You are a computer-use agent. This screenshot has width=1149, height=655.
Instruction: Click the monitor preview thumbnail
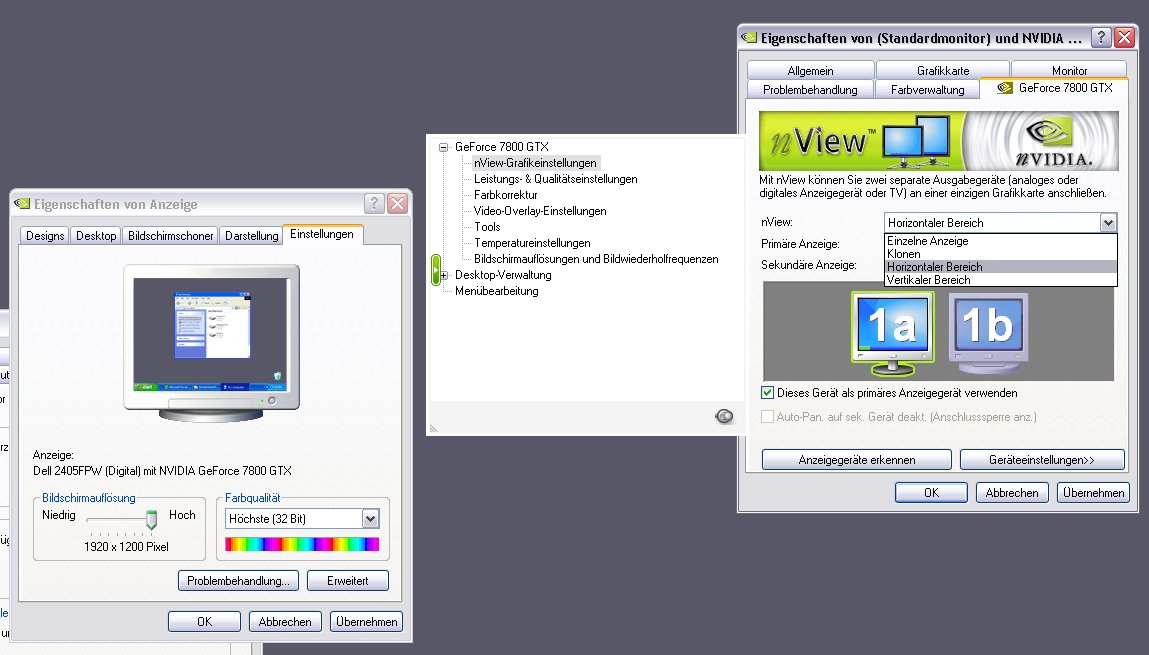tap(212, 343)
